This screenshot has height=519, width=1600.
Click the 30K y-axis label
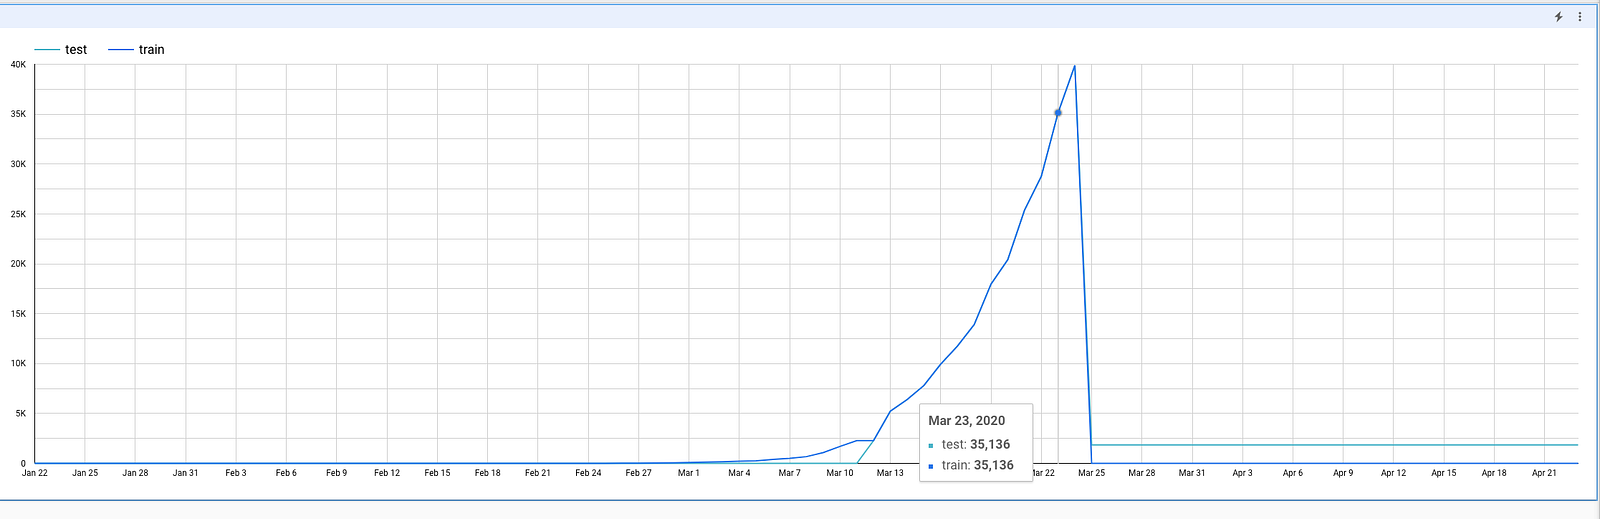point(18,164)
